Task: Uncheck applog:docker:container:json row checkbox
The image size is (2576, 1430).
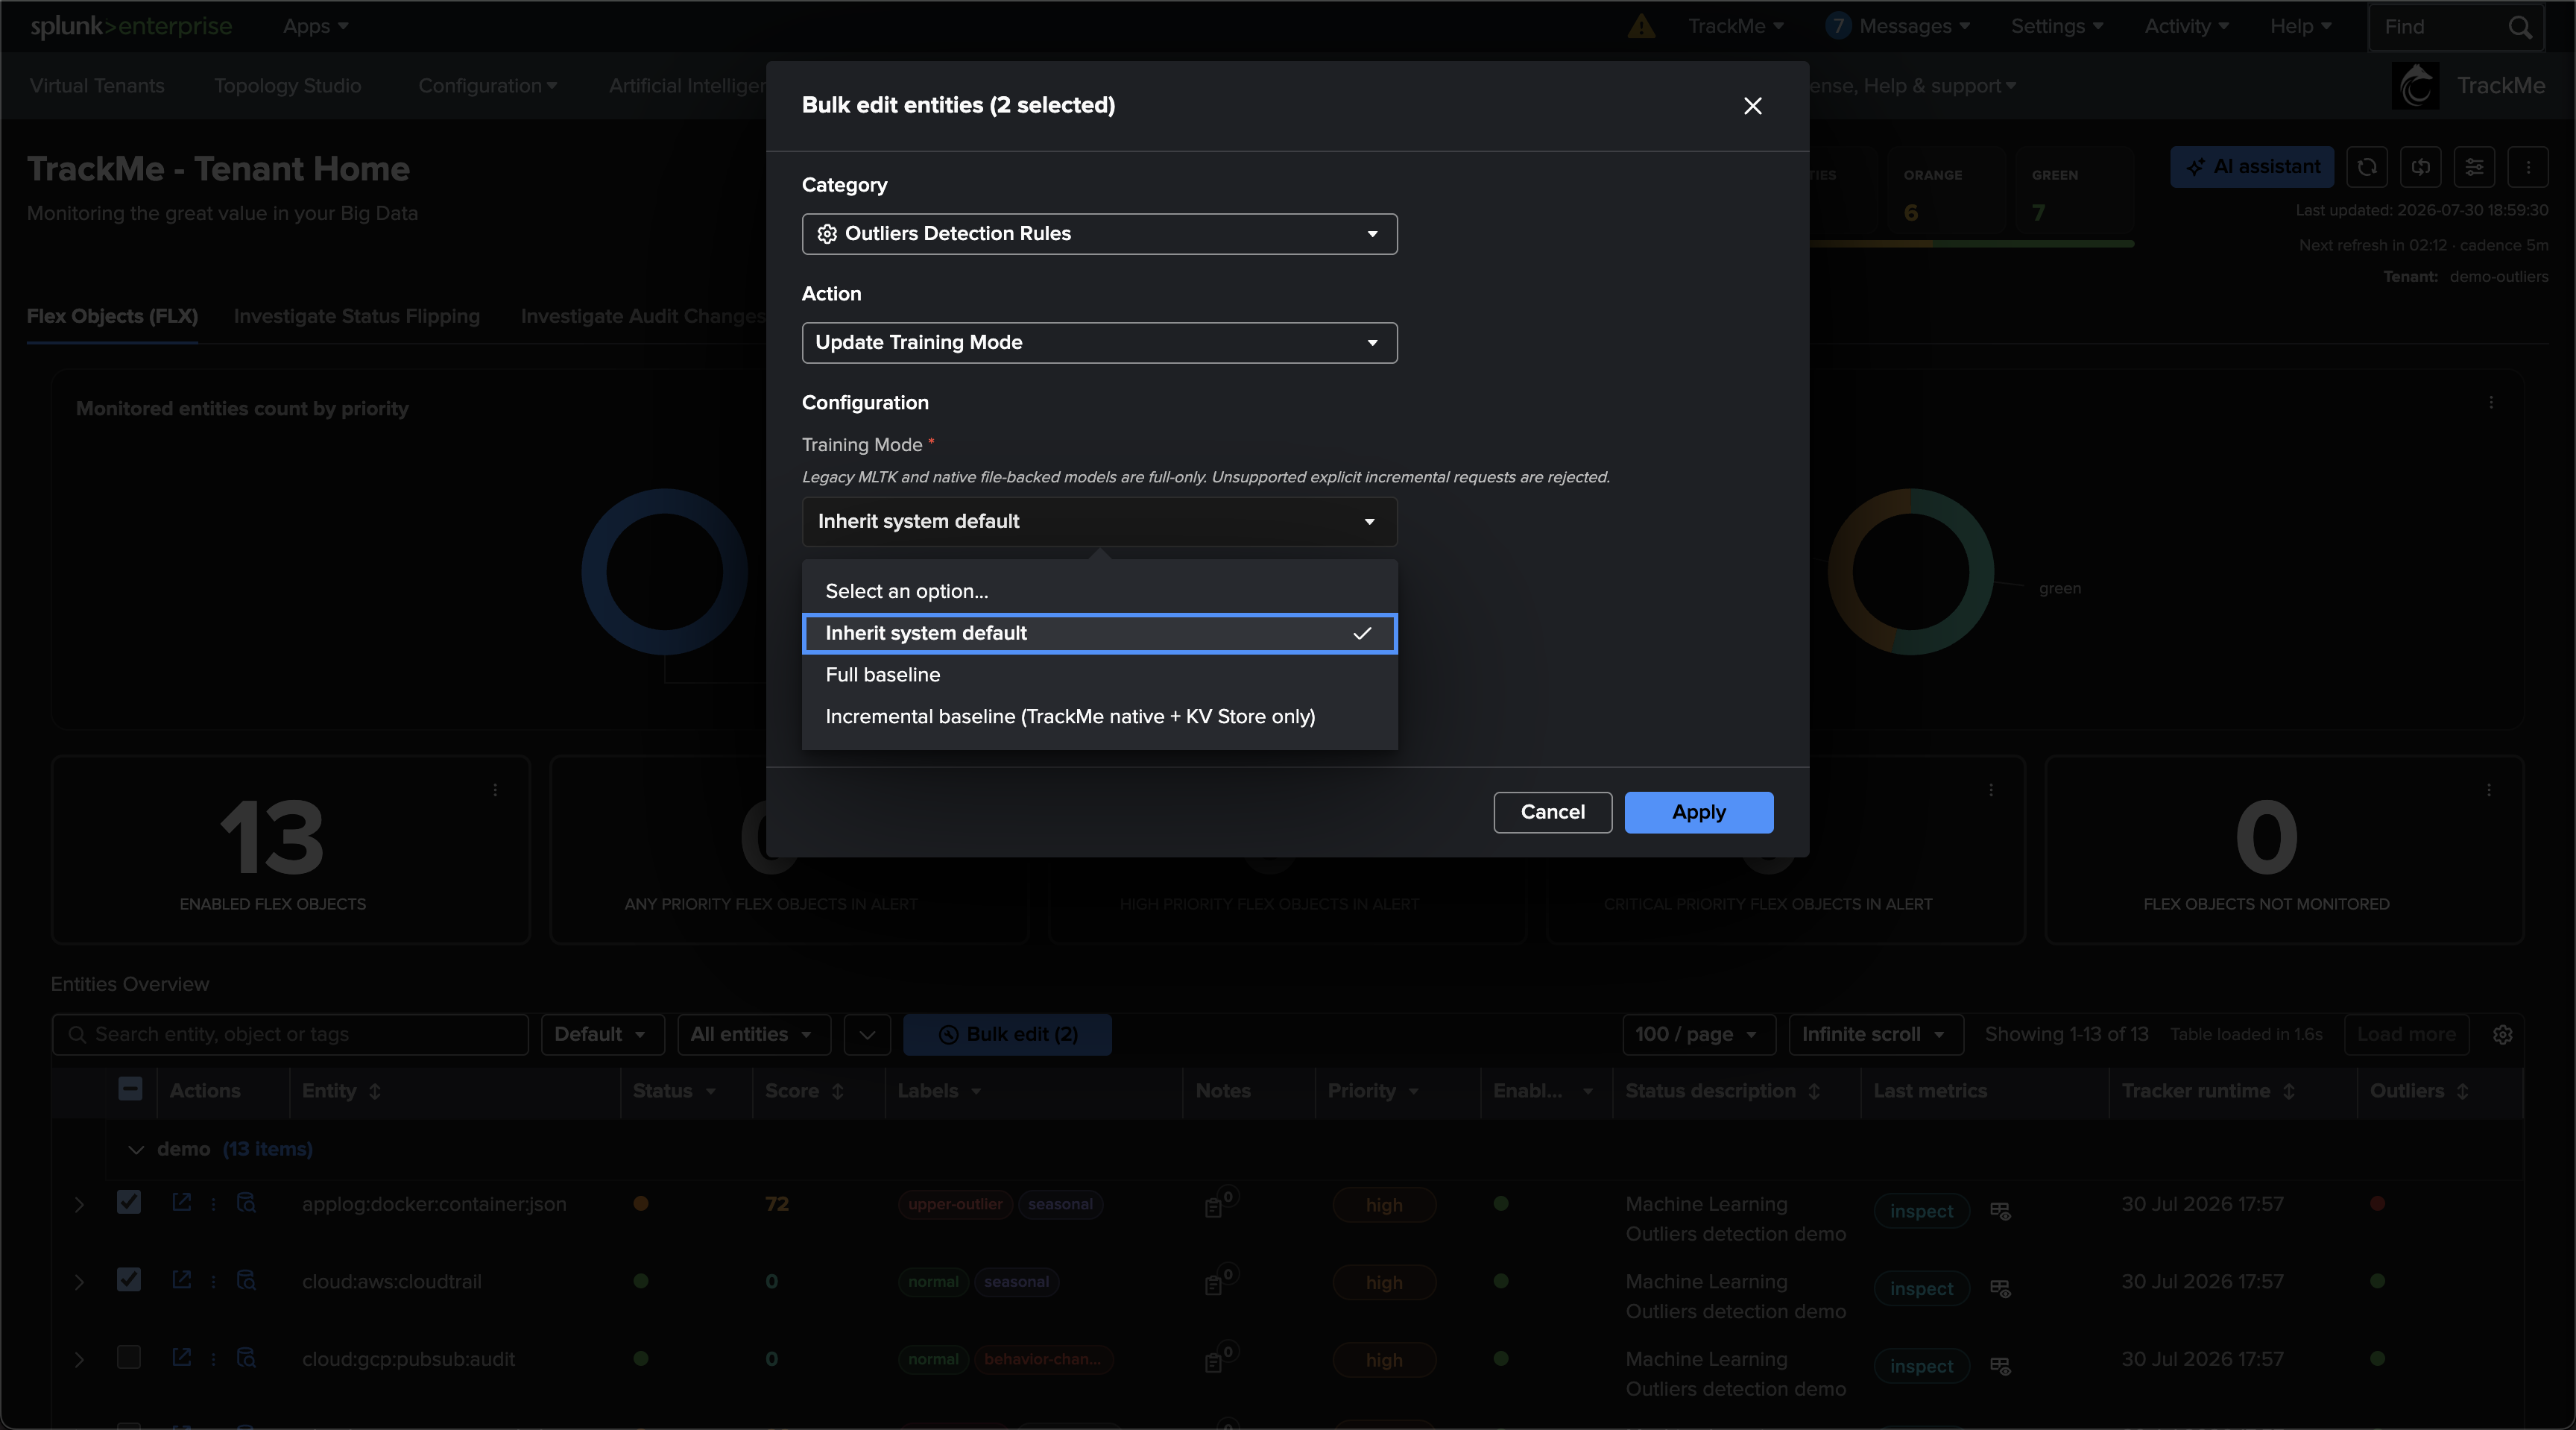Action: pos(129,1202)
